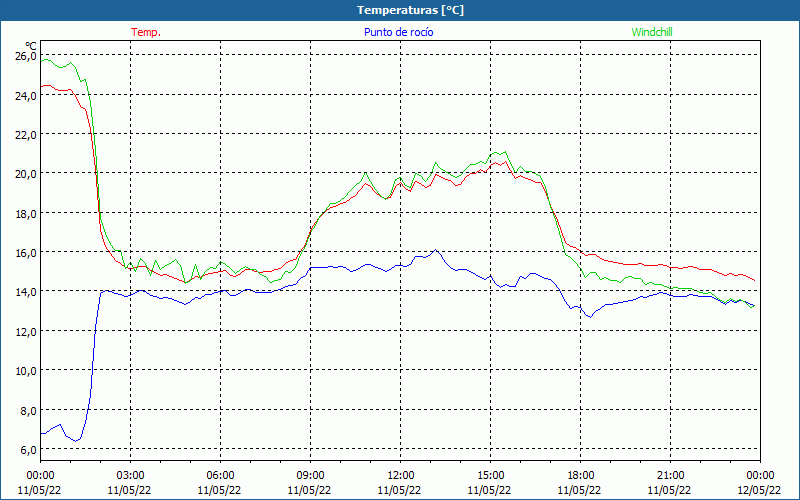Click the 10,0 y-axis label
800x500 pixels.
click(x=26, y=371)
